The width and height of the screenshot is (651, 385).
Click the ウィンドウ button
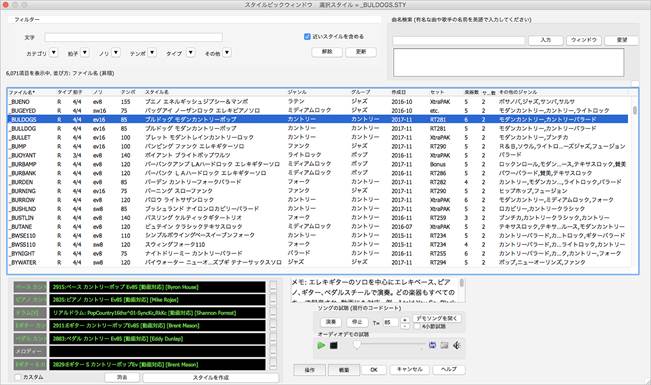click(584, 40)
